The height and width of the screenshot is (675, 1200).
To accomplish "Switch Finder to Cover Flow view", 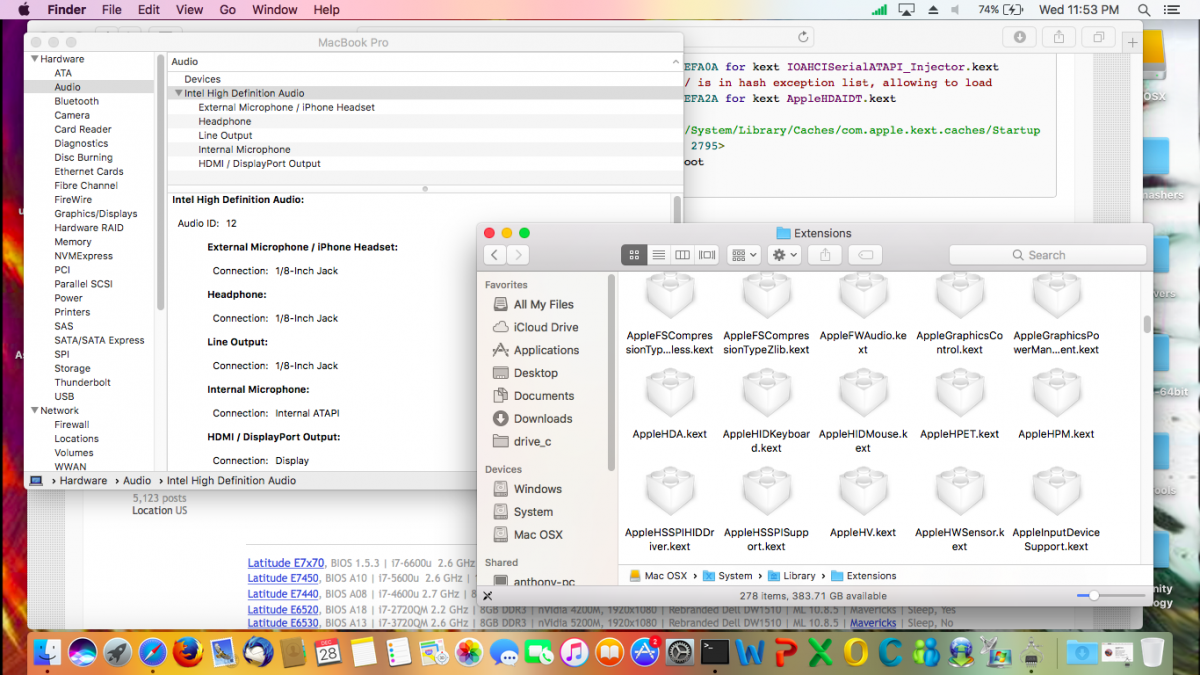I will pos(707,255).
